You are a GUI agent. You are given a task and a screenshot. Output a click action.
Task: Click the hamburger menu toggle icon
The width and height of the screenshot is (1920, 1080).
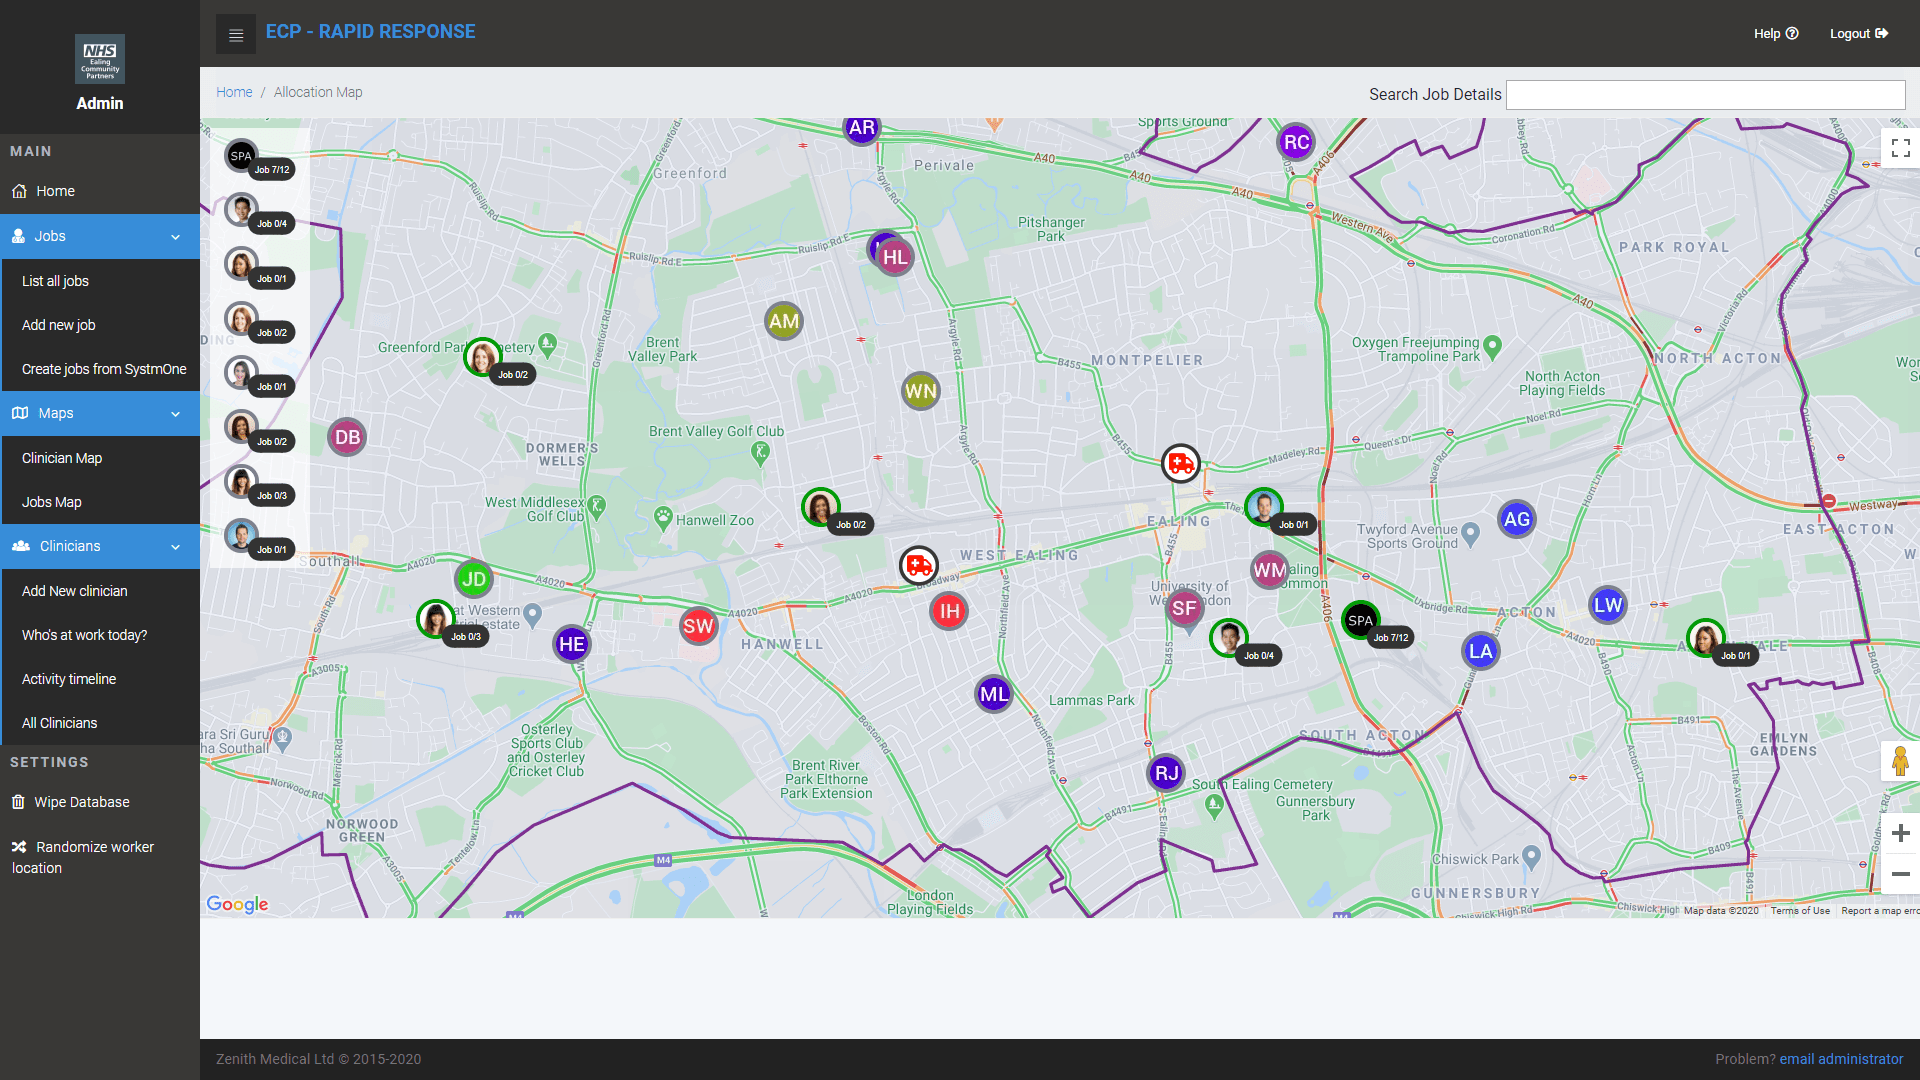point(236,35)
